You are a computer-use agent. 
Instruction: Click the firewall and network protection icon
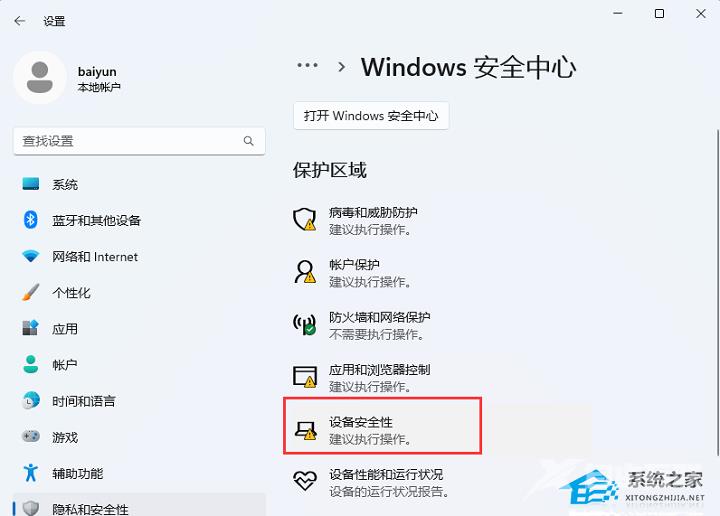coord(304,324)
